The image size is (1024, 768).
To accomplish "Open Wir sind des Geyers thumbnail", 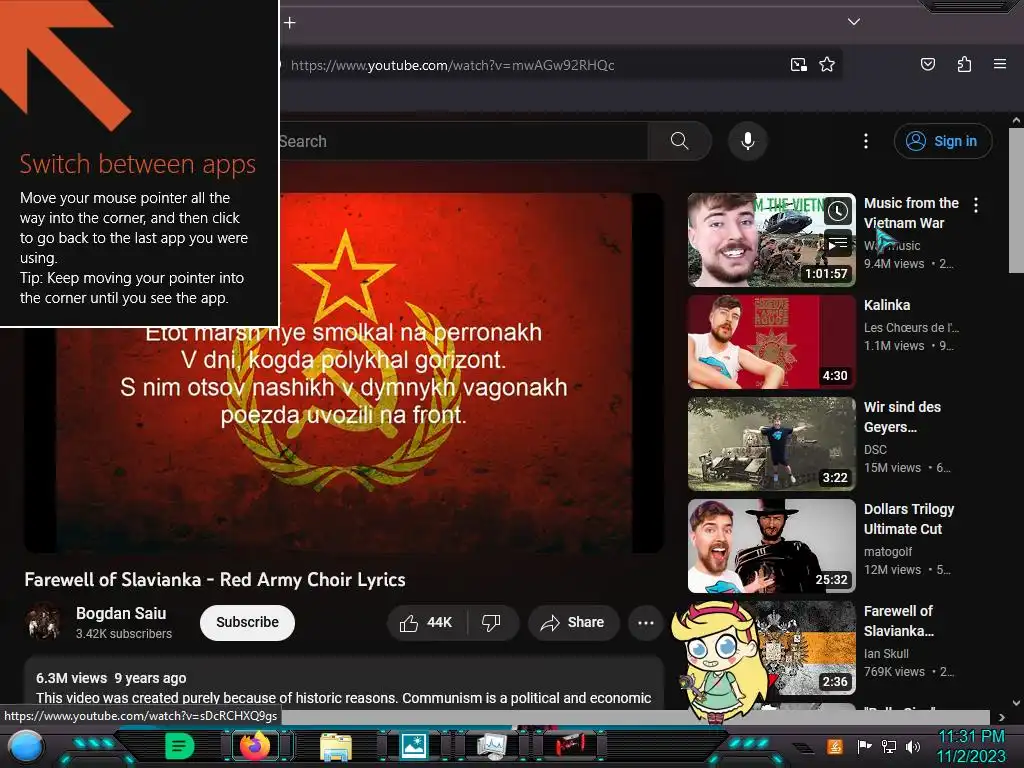I will tap(771, 443).
